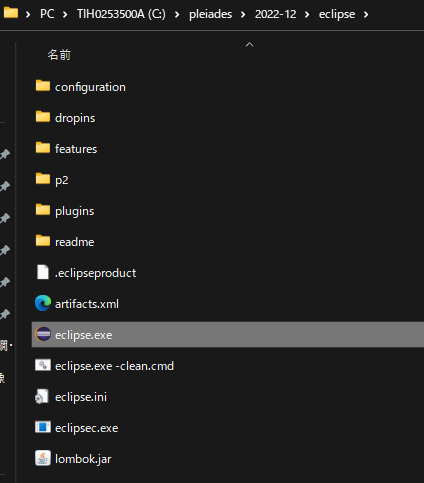
Task: Select the eclipse.exe file name
Action: [84, 335]
